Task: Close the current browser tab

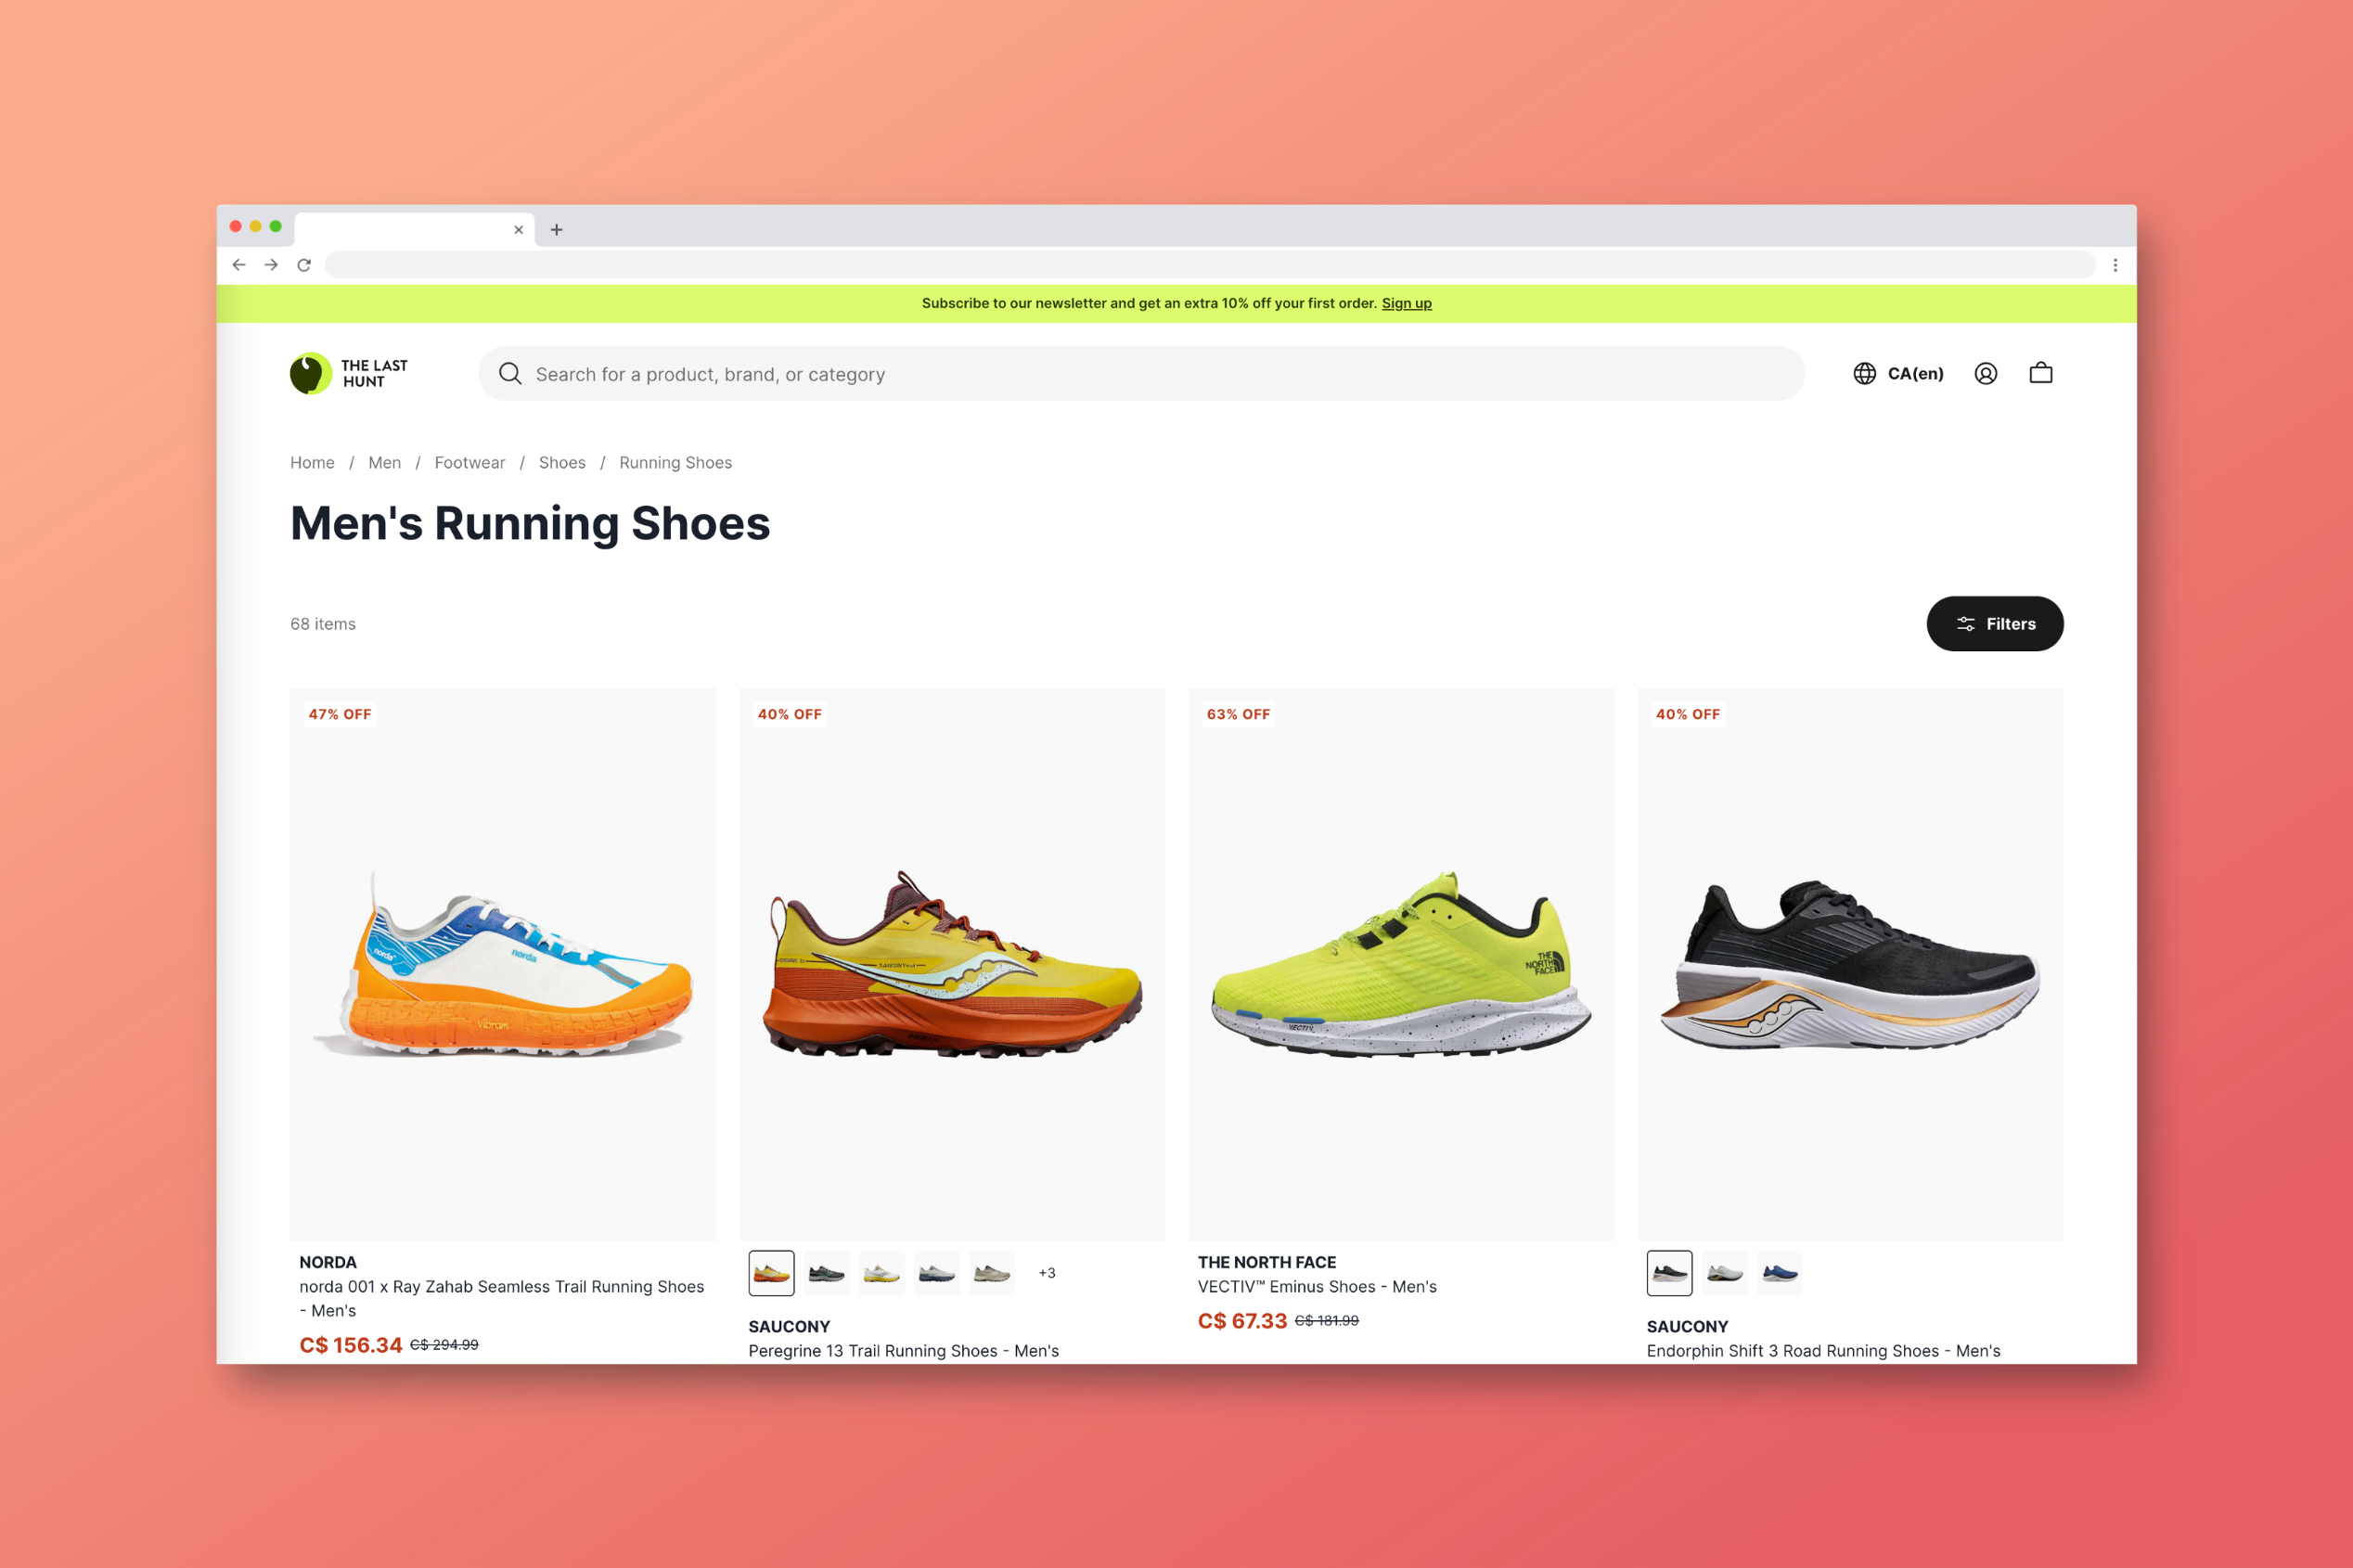Action: tap(518, 230)
